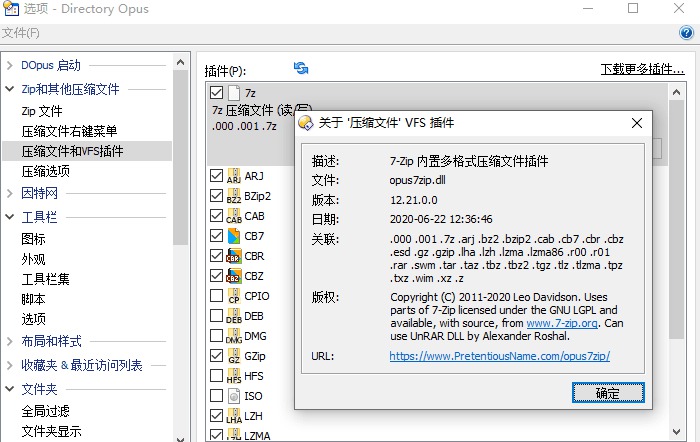700x442 pixels.
Task: Enable the HFS plugin checkbox
Action: (x=217, y=375)
